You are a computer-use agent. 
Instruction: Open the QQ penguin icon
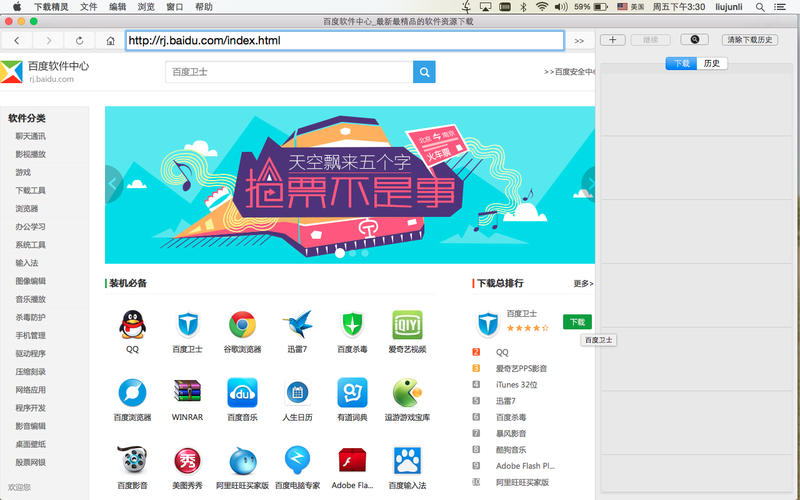pyautogui.click(x=132, y=324)
